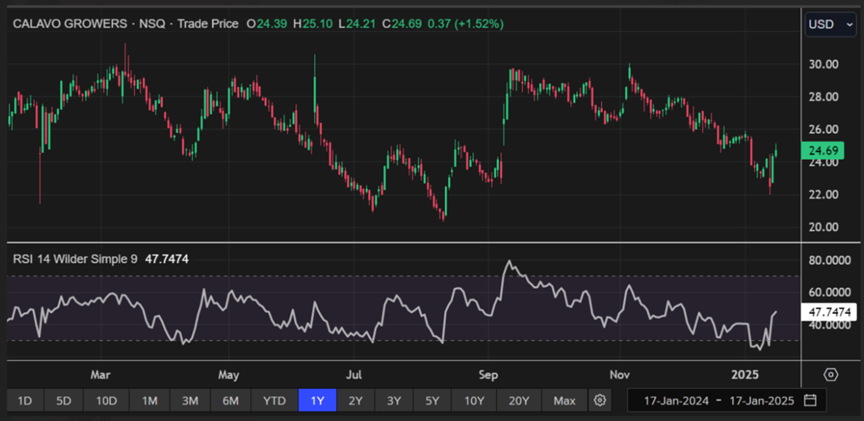This screenshot has width=864, height=421.
Task: Click the 20.00 price axis label
Action: coord(823,227)
